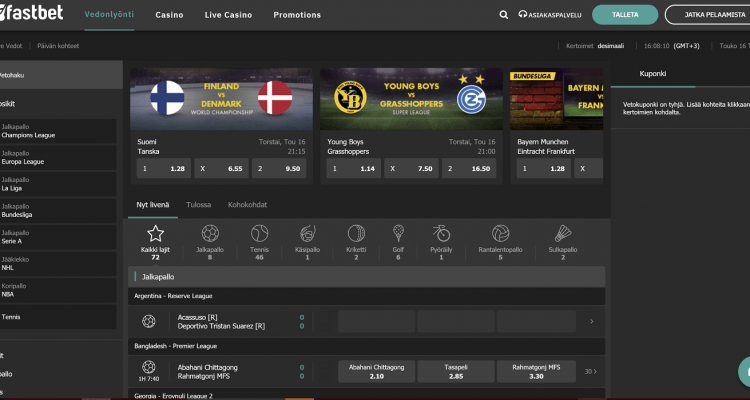Open Jalkapallo Bundesliga shortcut
This screenshot has width=750, height=400.
point(58,211)
